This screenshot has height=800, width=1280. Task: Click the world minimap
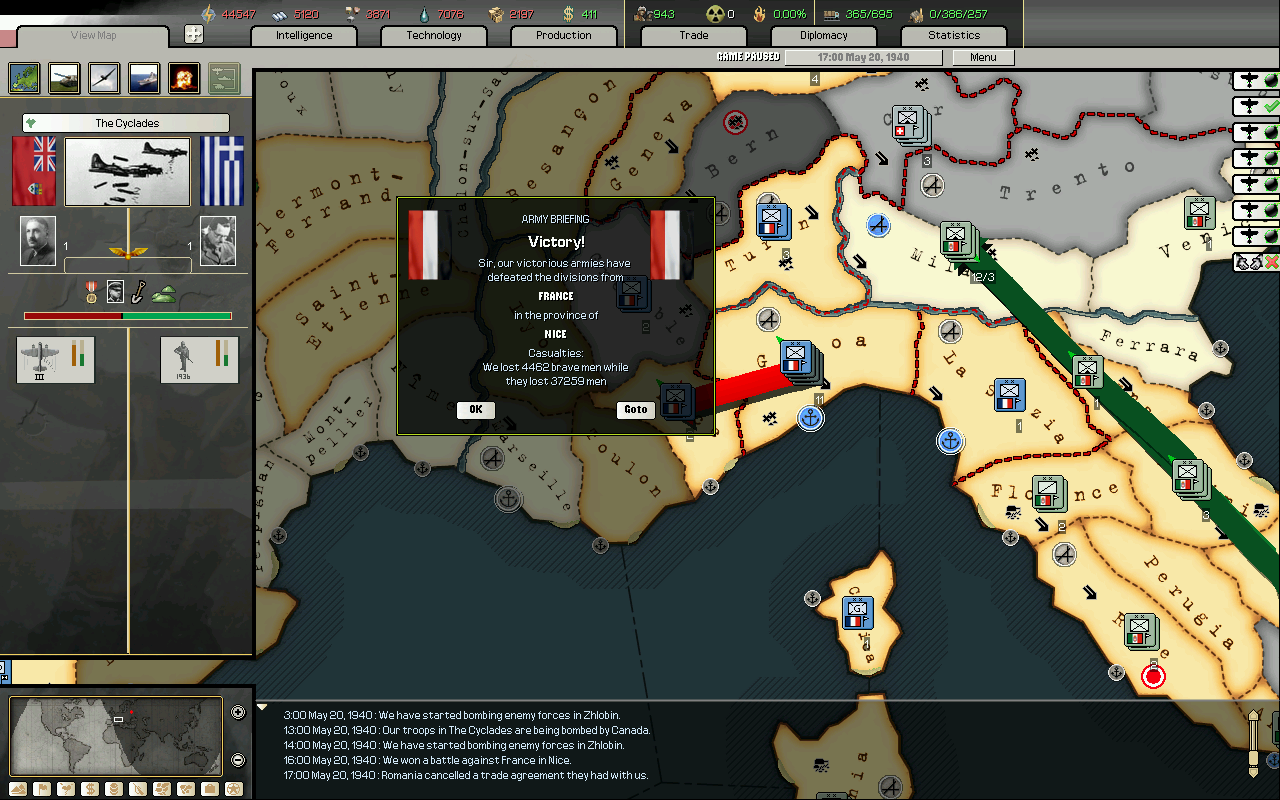click(x=116, y=737)
